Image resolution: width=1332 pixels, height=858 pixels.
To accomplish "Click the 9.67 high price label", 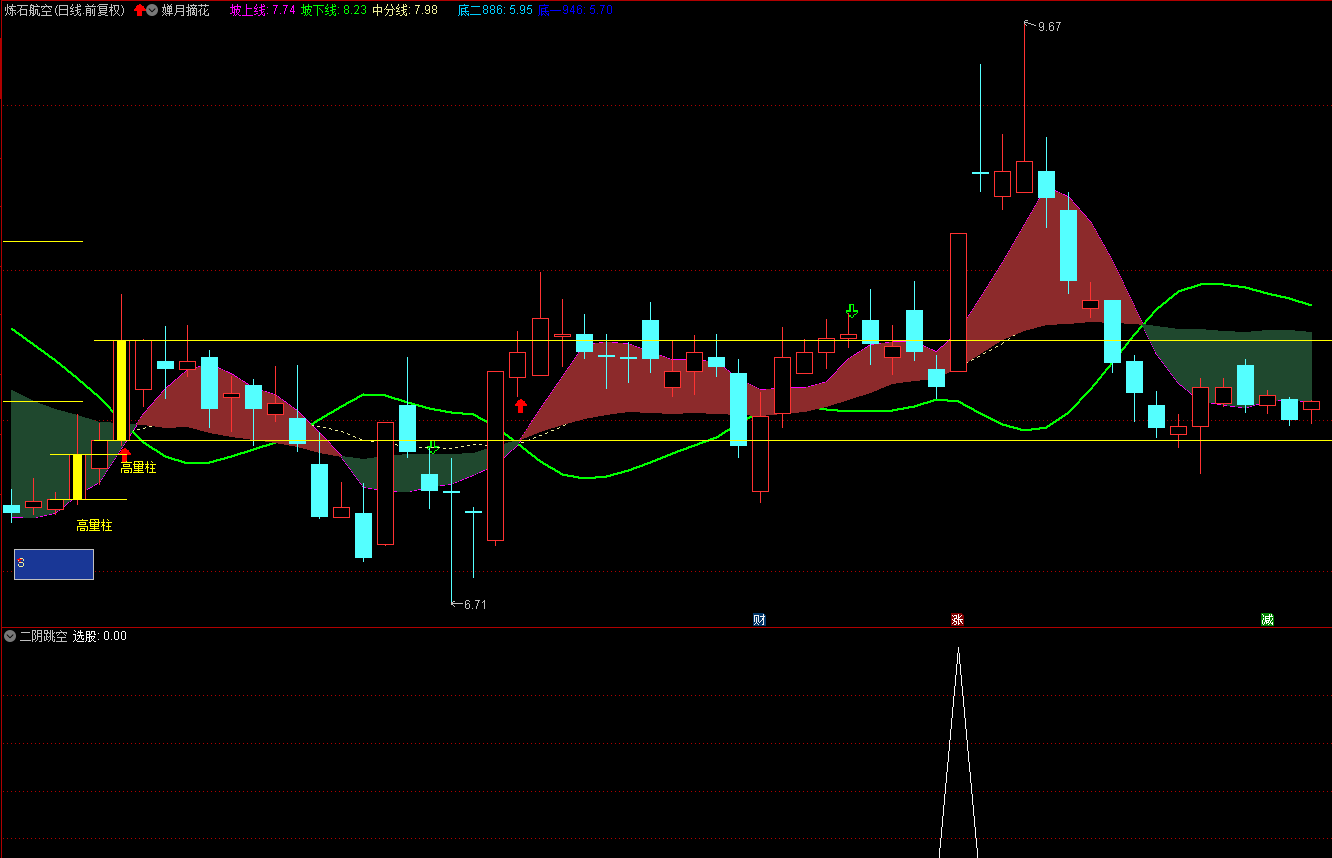I will (x=1049, y=27).
